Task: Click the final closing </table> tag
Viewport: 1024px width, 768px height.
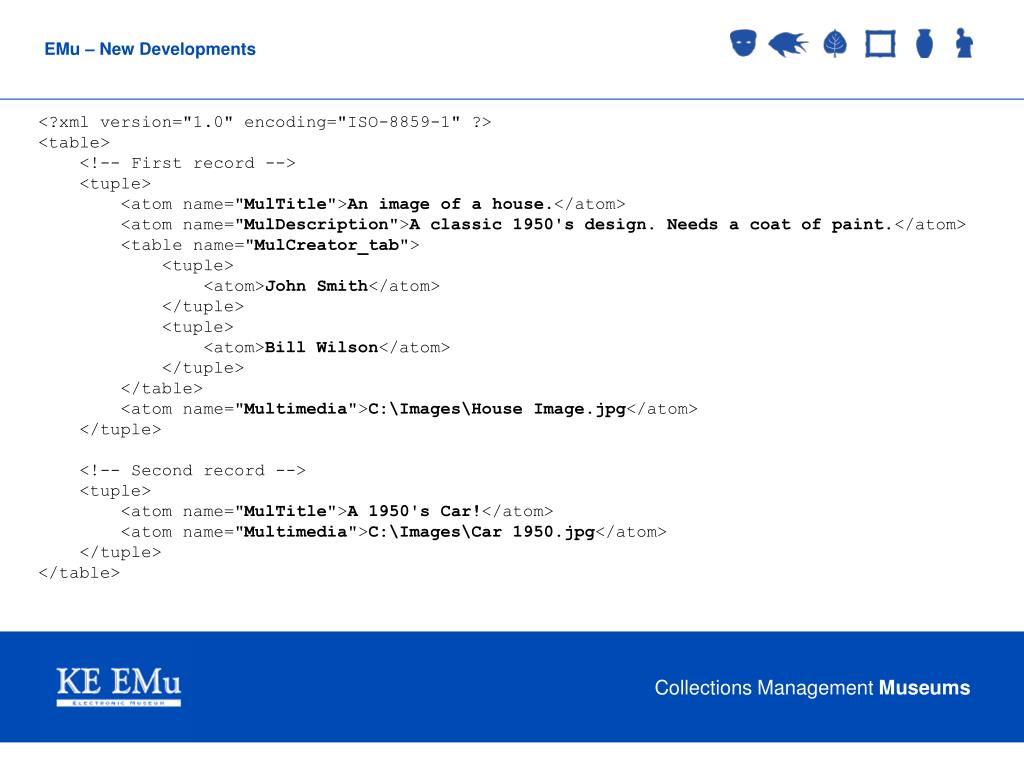Action: pyautogui.click(x=79, y=573)
